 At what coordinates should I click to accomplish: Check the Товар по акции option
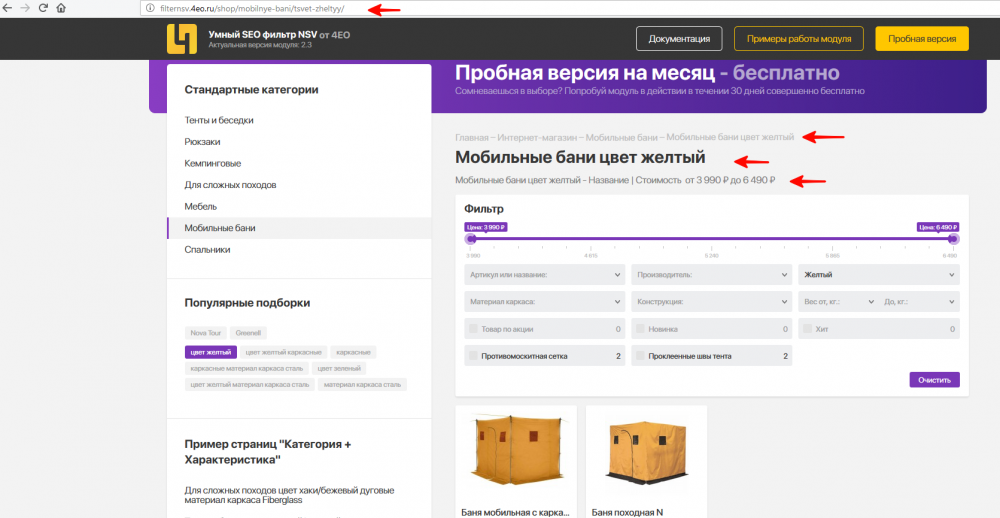pos(473,329)
